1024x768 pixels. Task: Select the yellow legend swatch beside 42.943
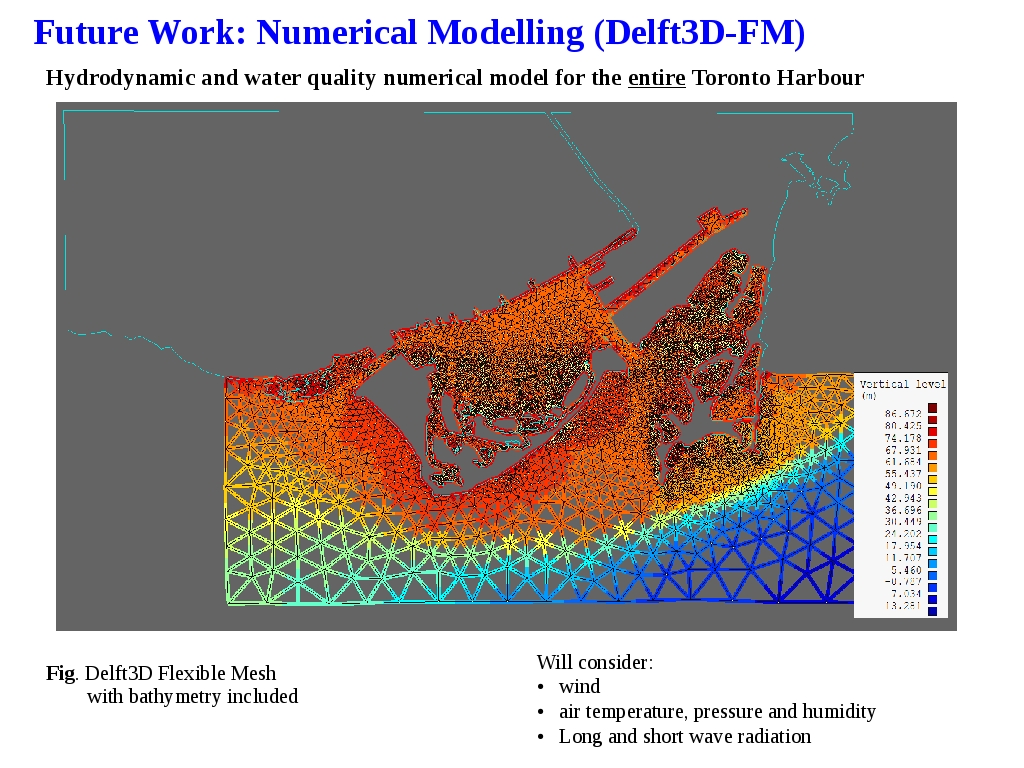(x=932, y=493)
